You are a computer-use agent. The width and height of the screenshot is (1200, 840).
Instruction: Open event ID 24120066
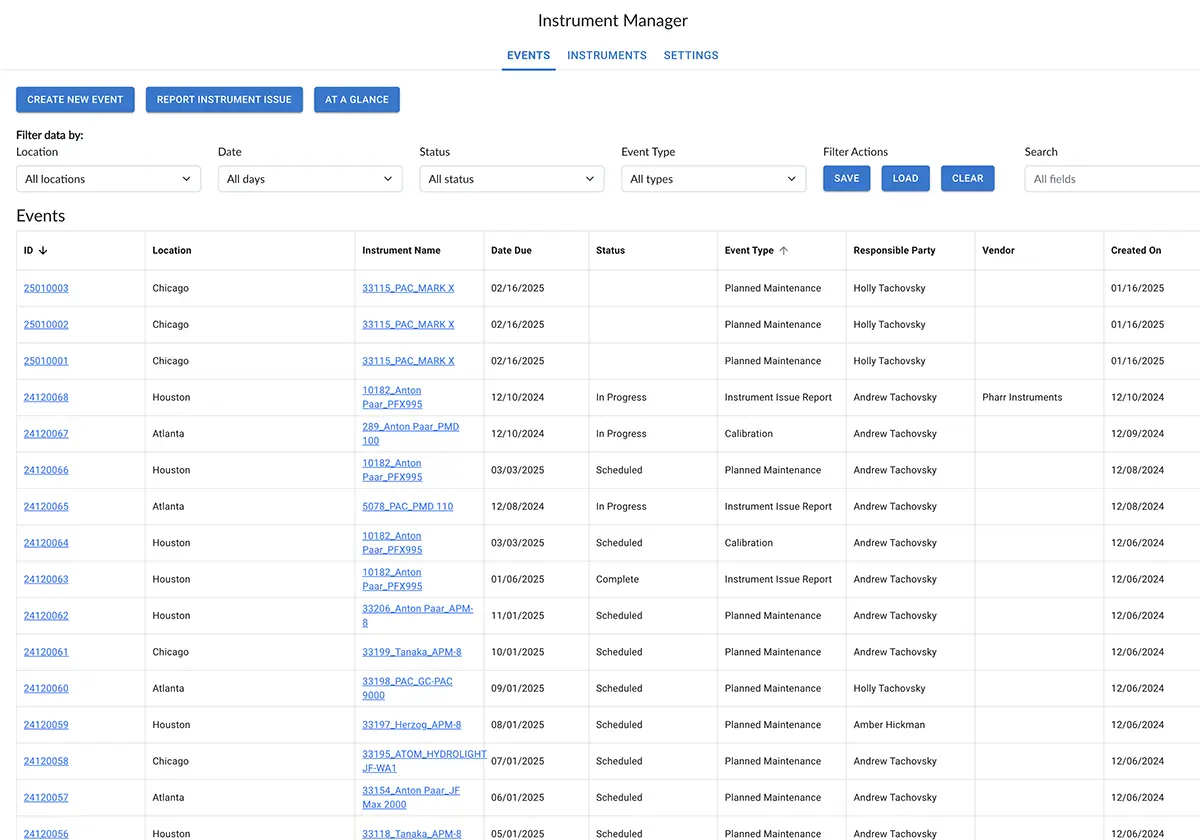(x=46, y=470)
